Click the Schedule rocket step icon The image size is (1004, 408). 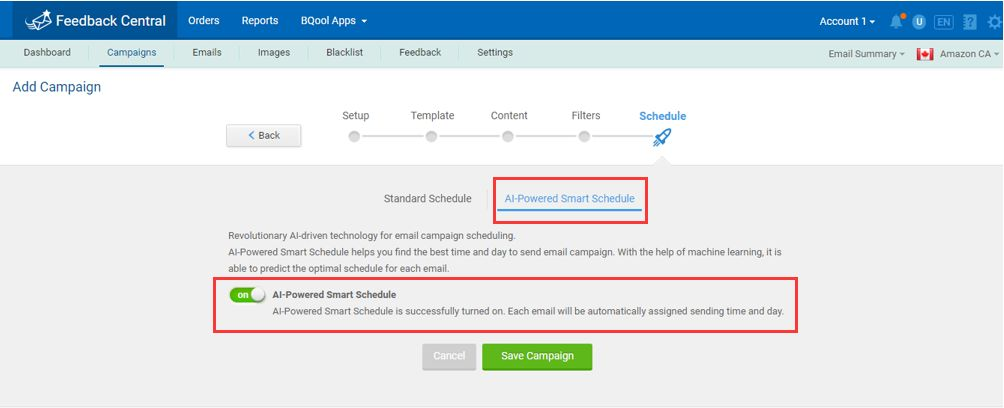click(662, 137)
